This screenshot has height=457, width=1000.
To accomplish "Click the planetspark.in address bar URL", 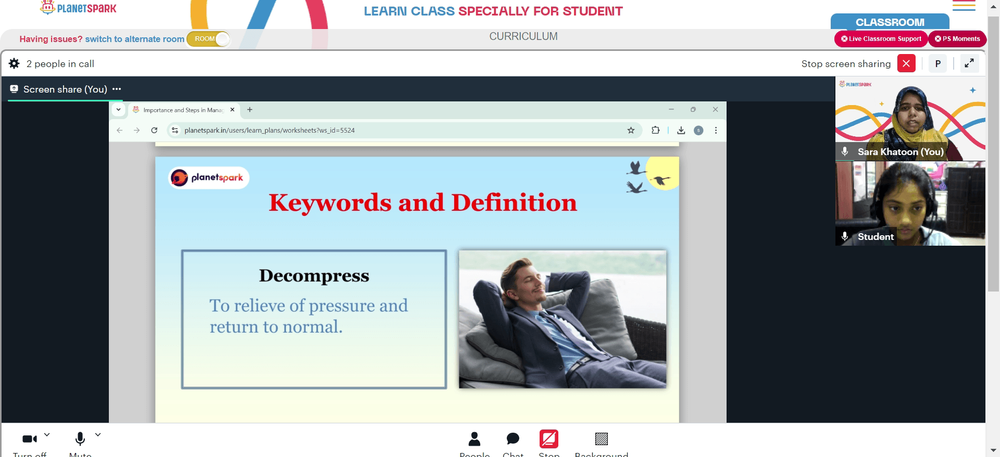I will tap(269, 130).
